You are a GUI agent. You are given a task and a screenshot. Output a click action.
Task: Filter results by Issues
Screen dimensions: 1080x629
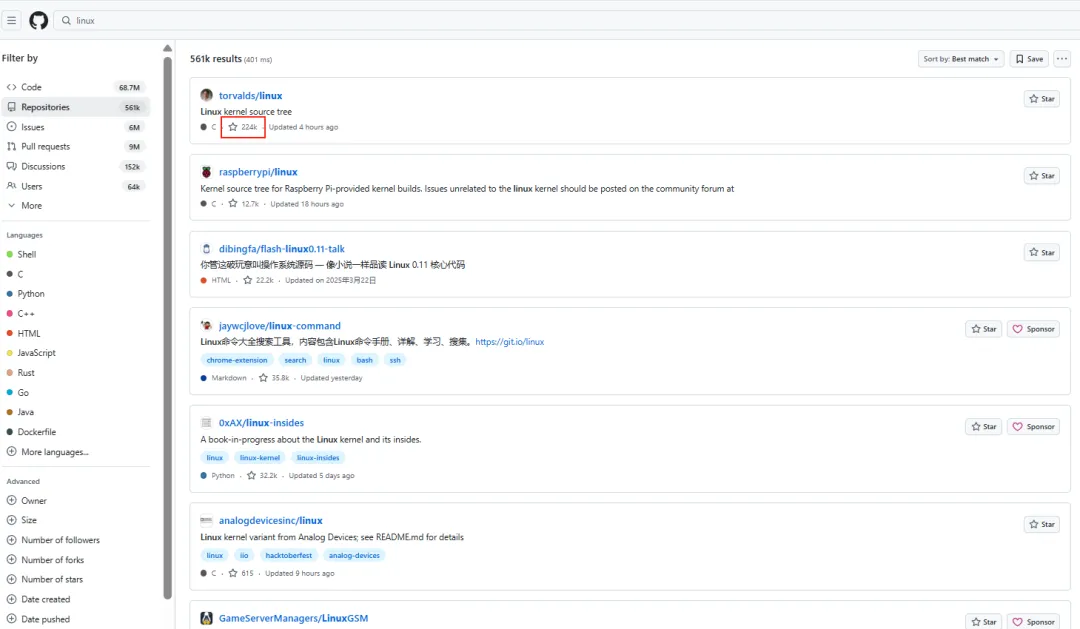[76, 127]
